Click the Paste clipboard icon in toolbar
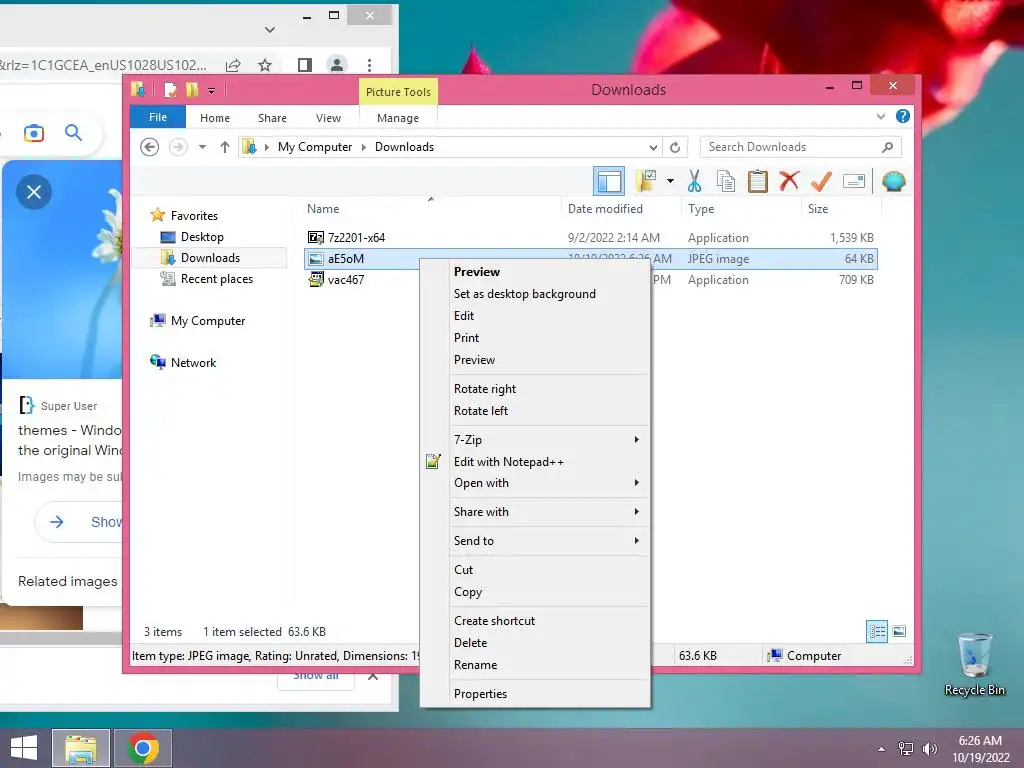Screen dimensions: 1024x768 coord(758,181)
